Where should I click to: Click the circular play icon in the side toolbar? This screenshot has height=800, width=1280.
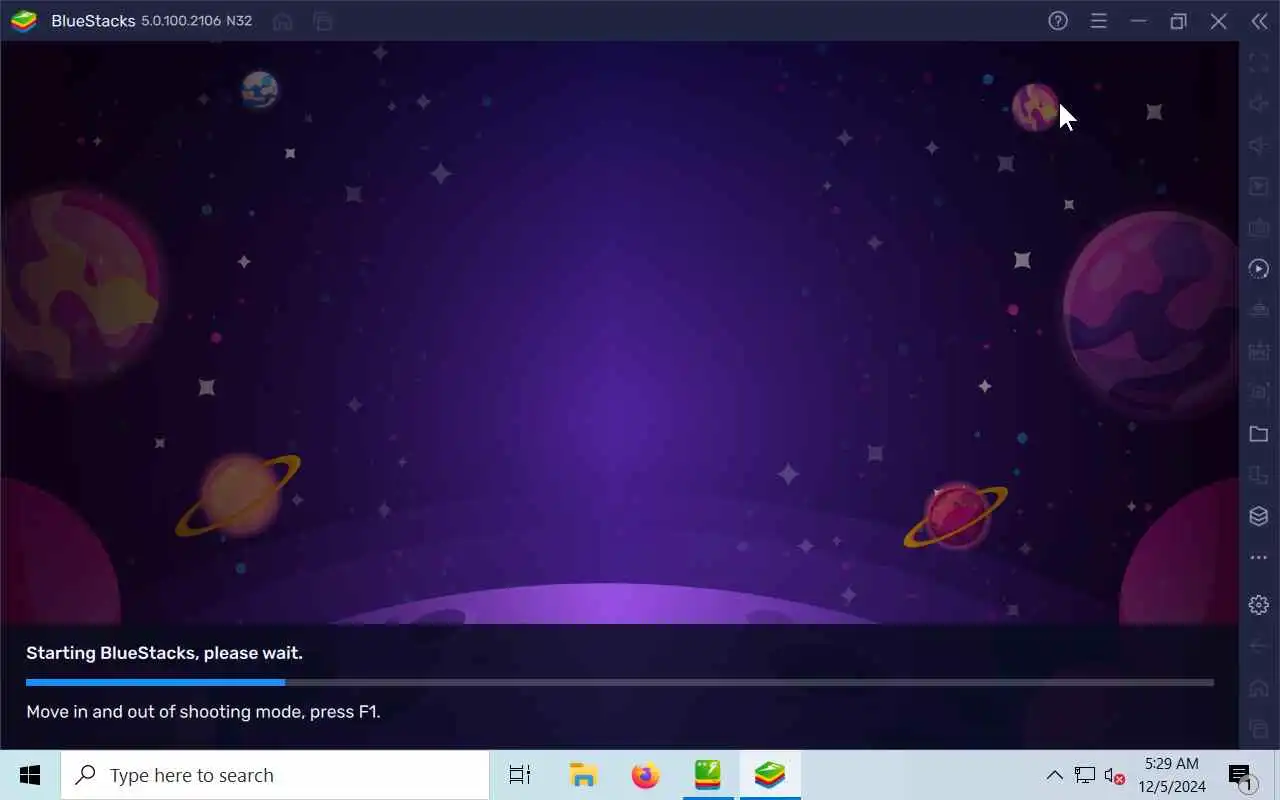coord(1259,269)
